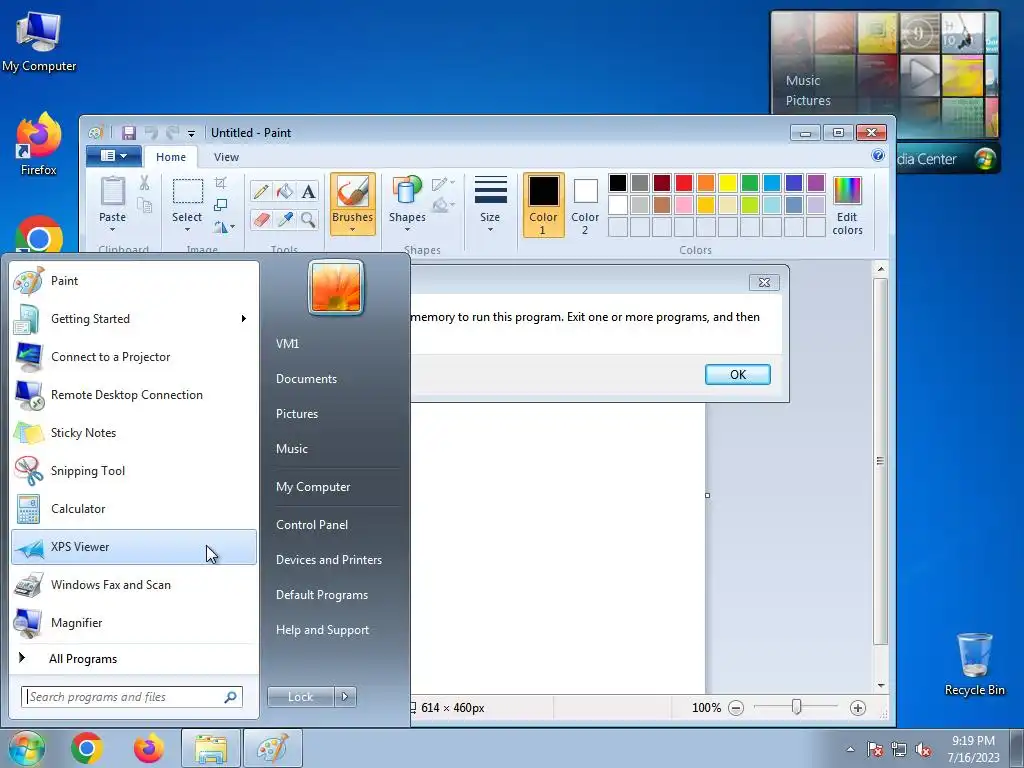
Task: Open Calculator from Start menu
Action: [x=134, y=509]
